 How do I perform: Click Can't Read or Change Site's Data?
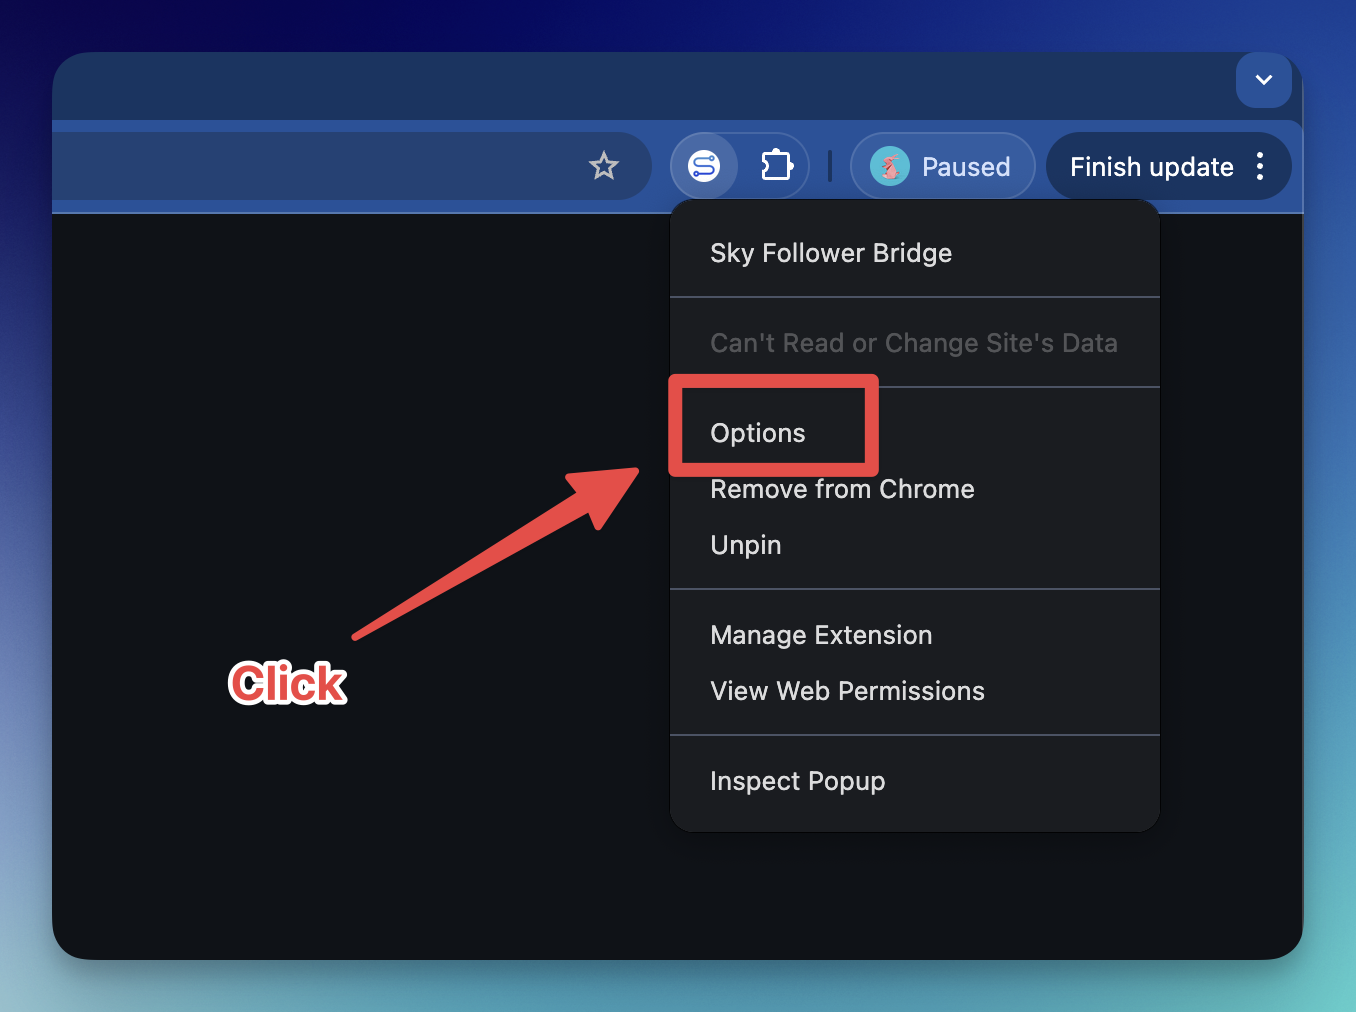coord(913,343)
